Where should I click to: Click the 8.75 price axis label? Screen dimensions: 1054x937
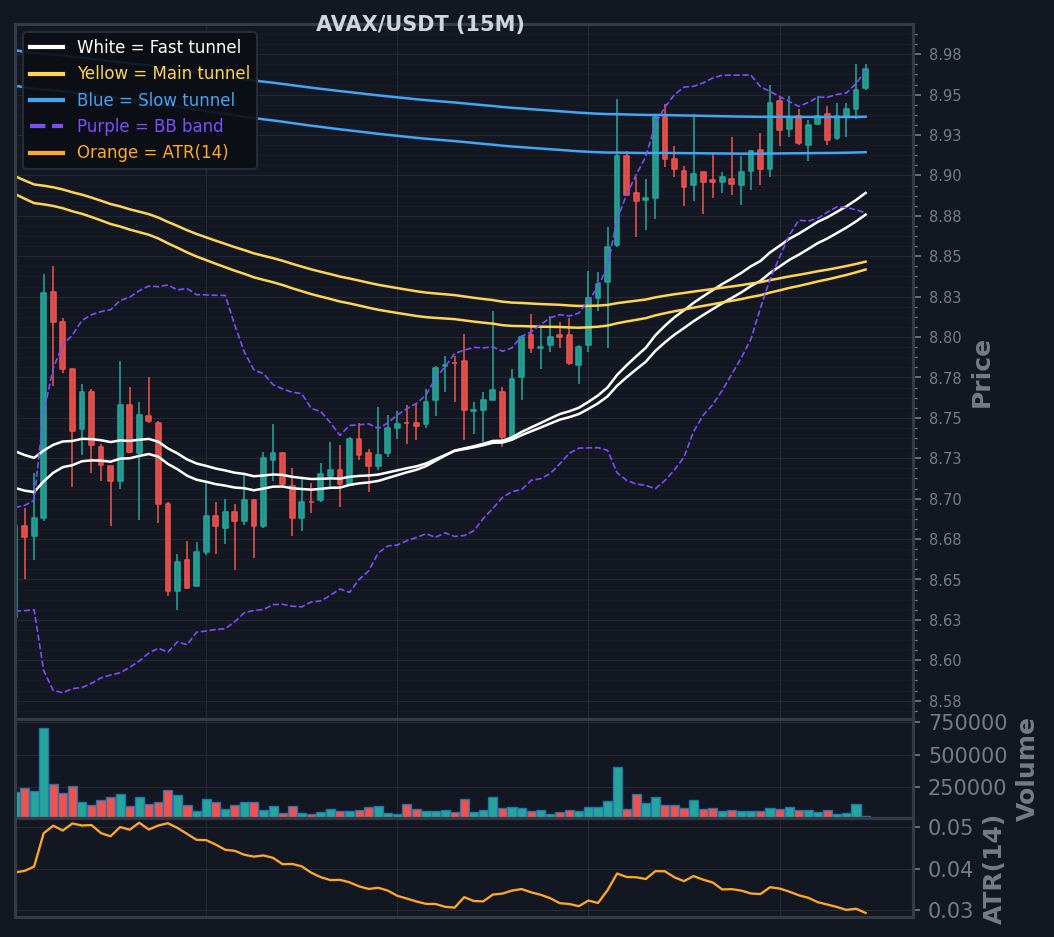(945, 418)
